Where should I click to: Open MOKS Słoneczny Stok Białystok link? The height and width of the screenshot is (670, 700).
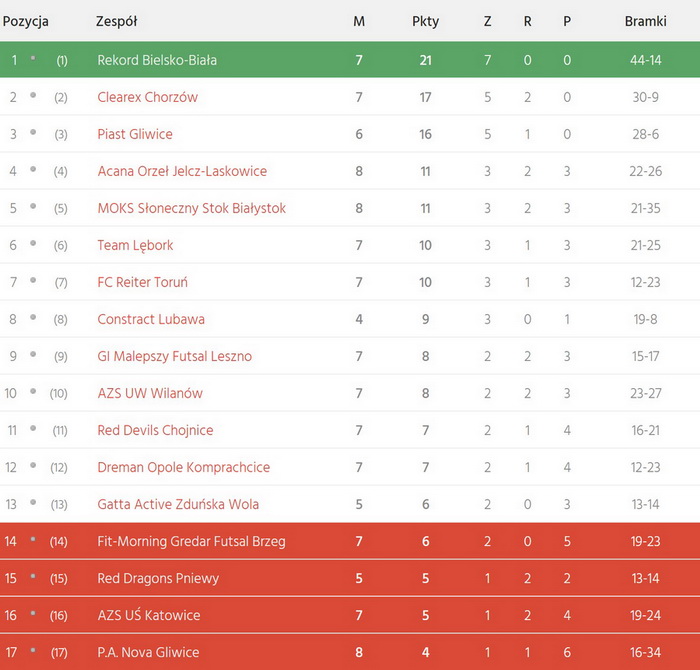tap(191, 208)
